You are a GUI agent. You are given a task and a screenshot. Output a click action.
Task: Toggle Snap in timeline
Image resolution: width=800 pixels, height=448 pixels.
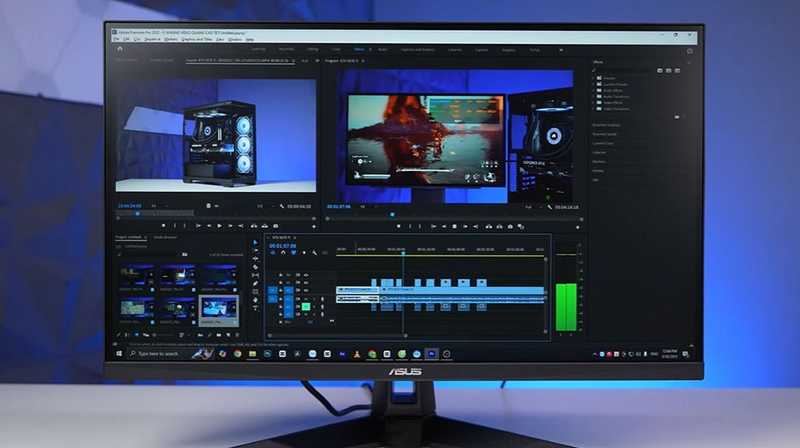click(x=283, y=253)
